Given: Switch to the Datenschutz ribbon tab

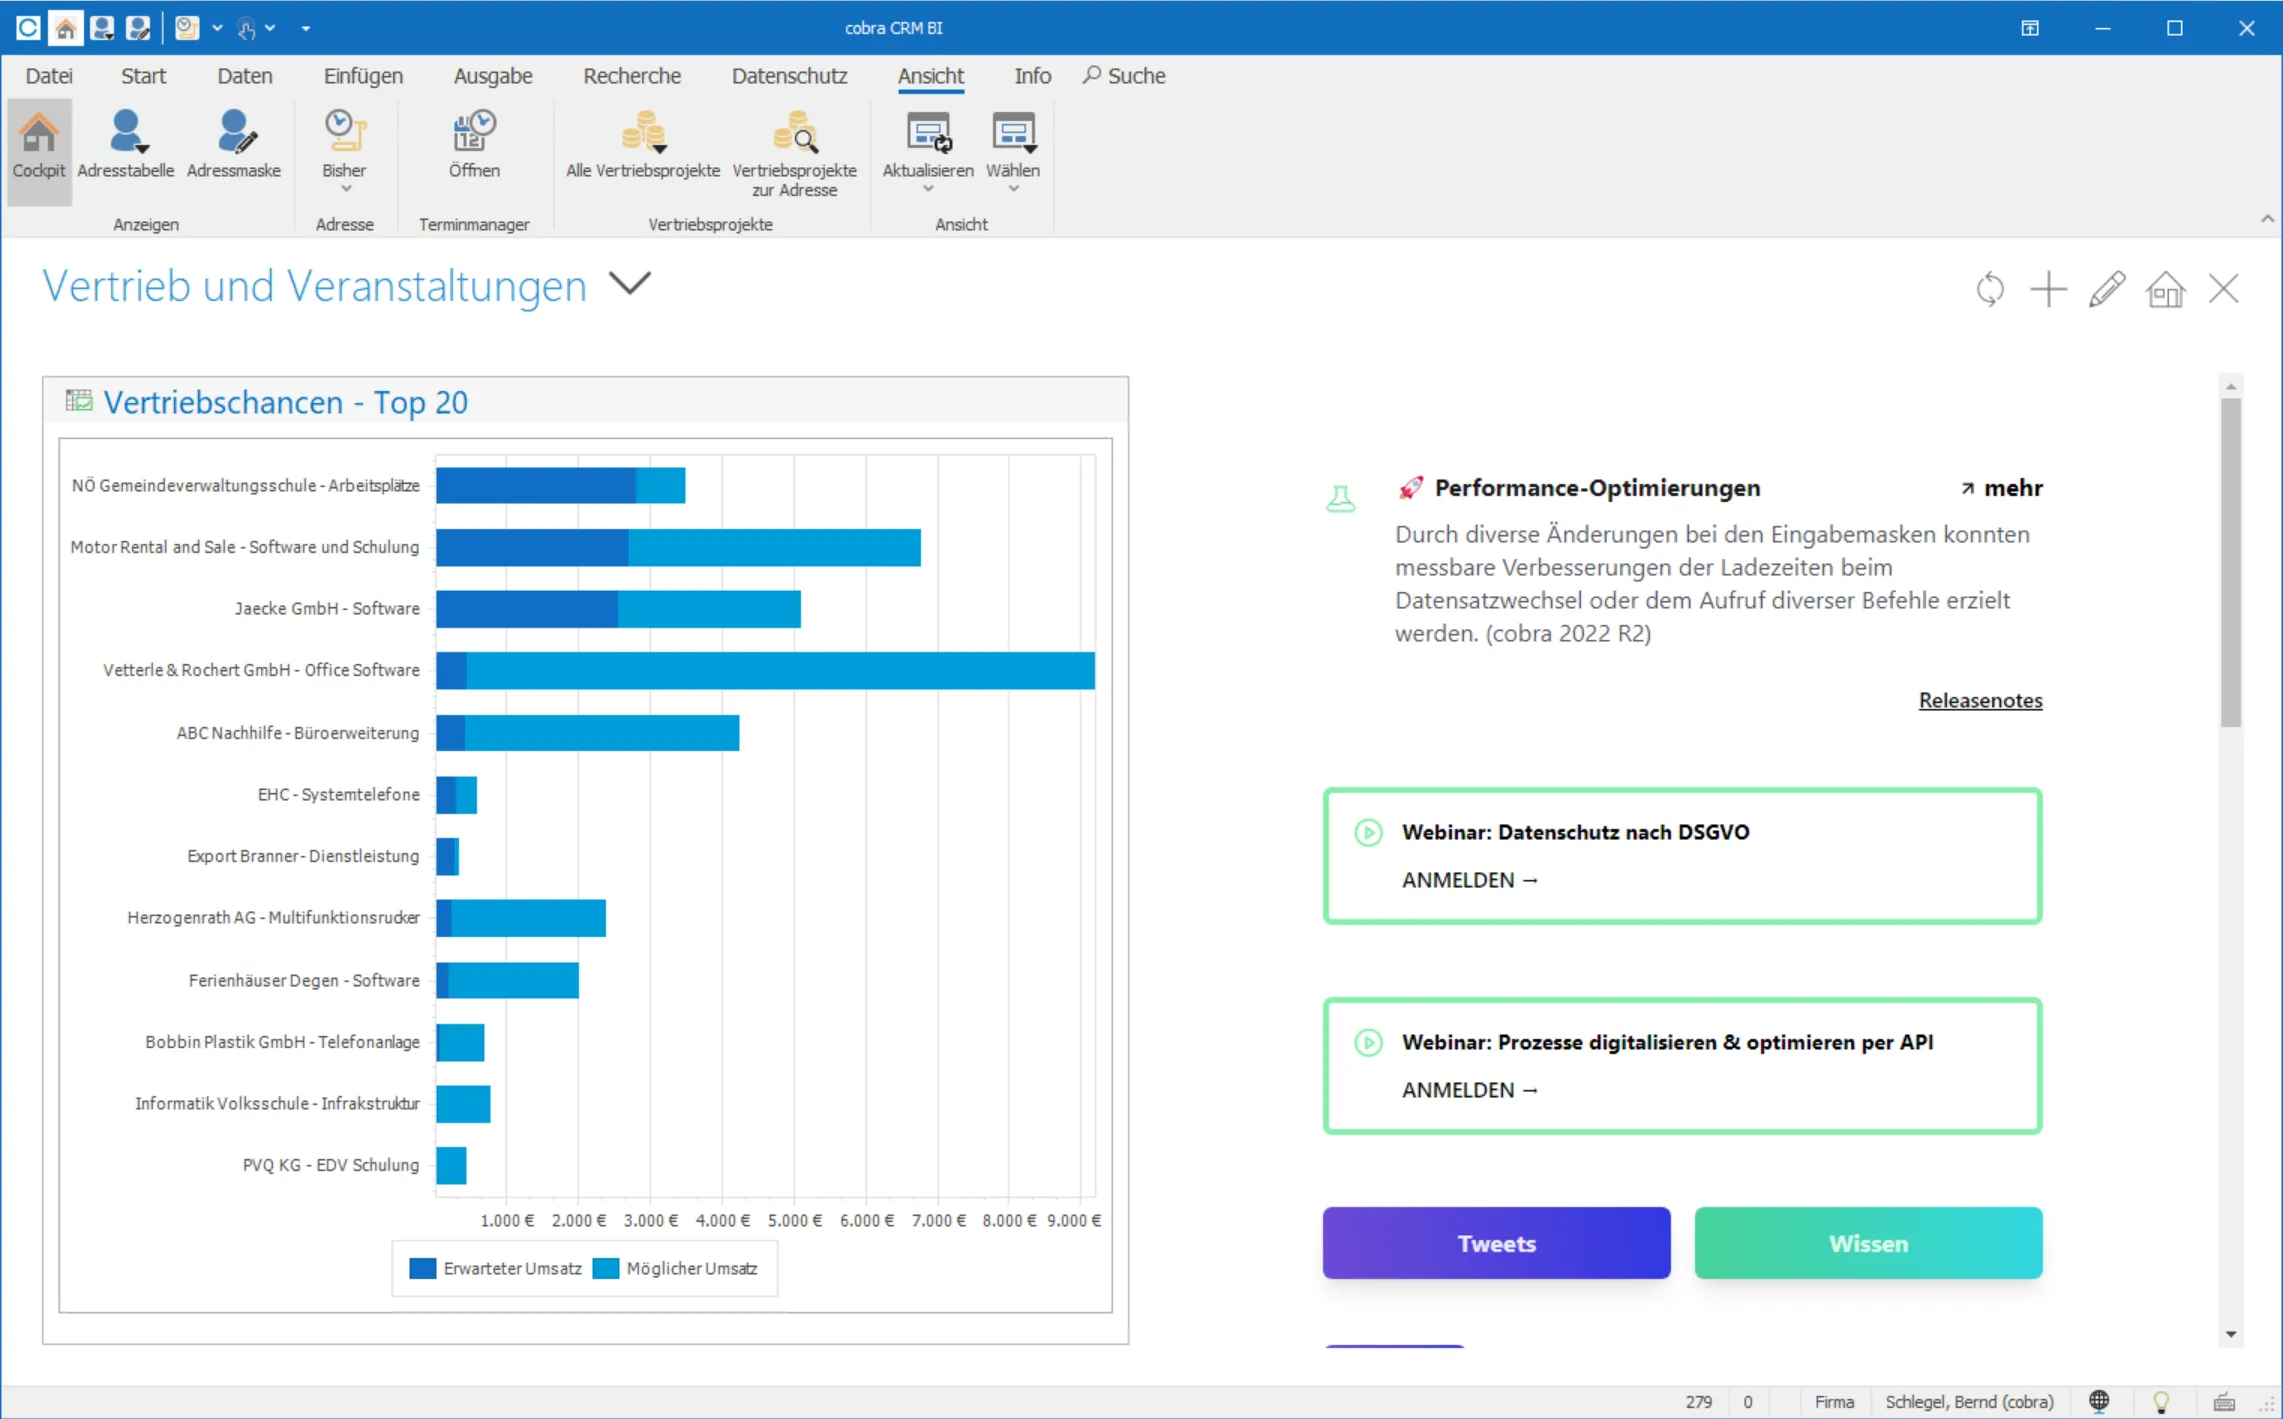Looking at the screenshot, I should (789, 76).
